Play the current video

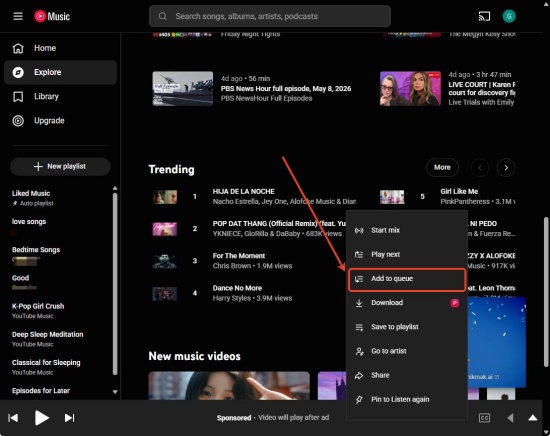point(41,418)
